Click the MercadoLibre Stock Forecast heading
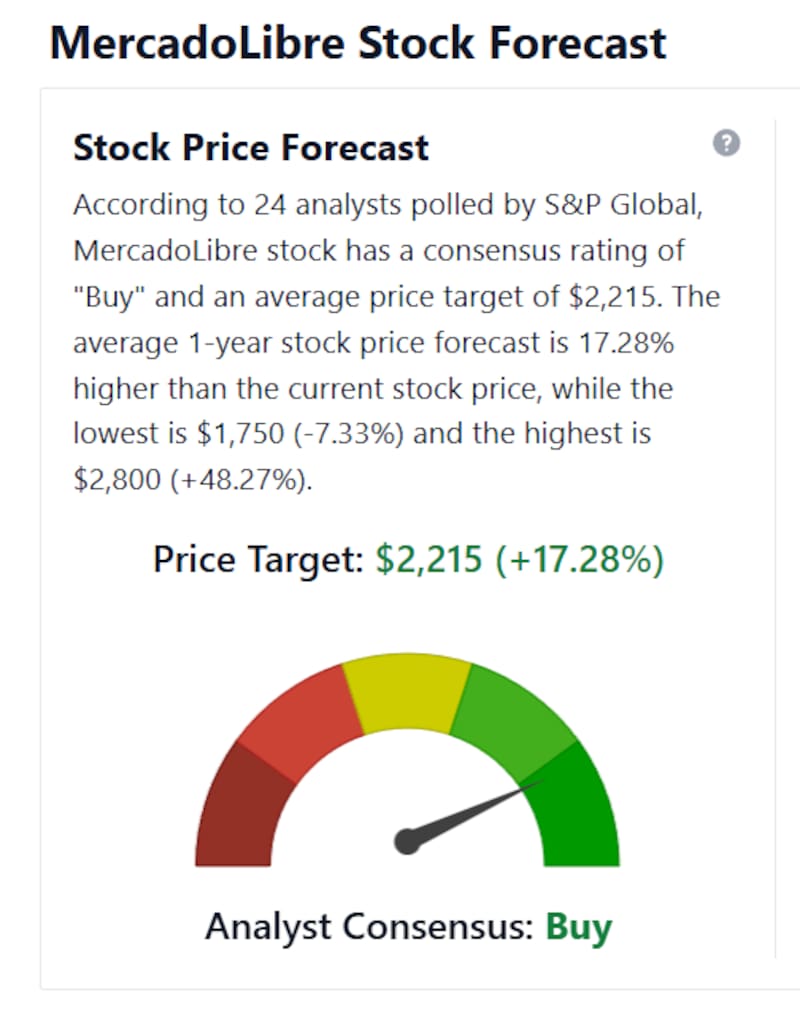800x1014 pixels. (358, 43)
